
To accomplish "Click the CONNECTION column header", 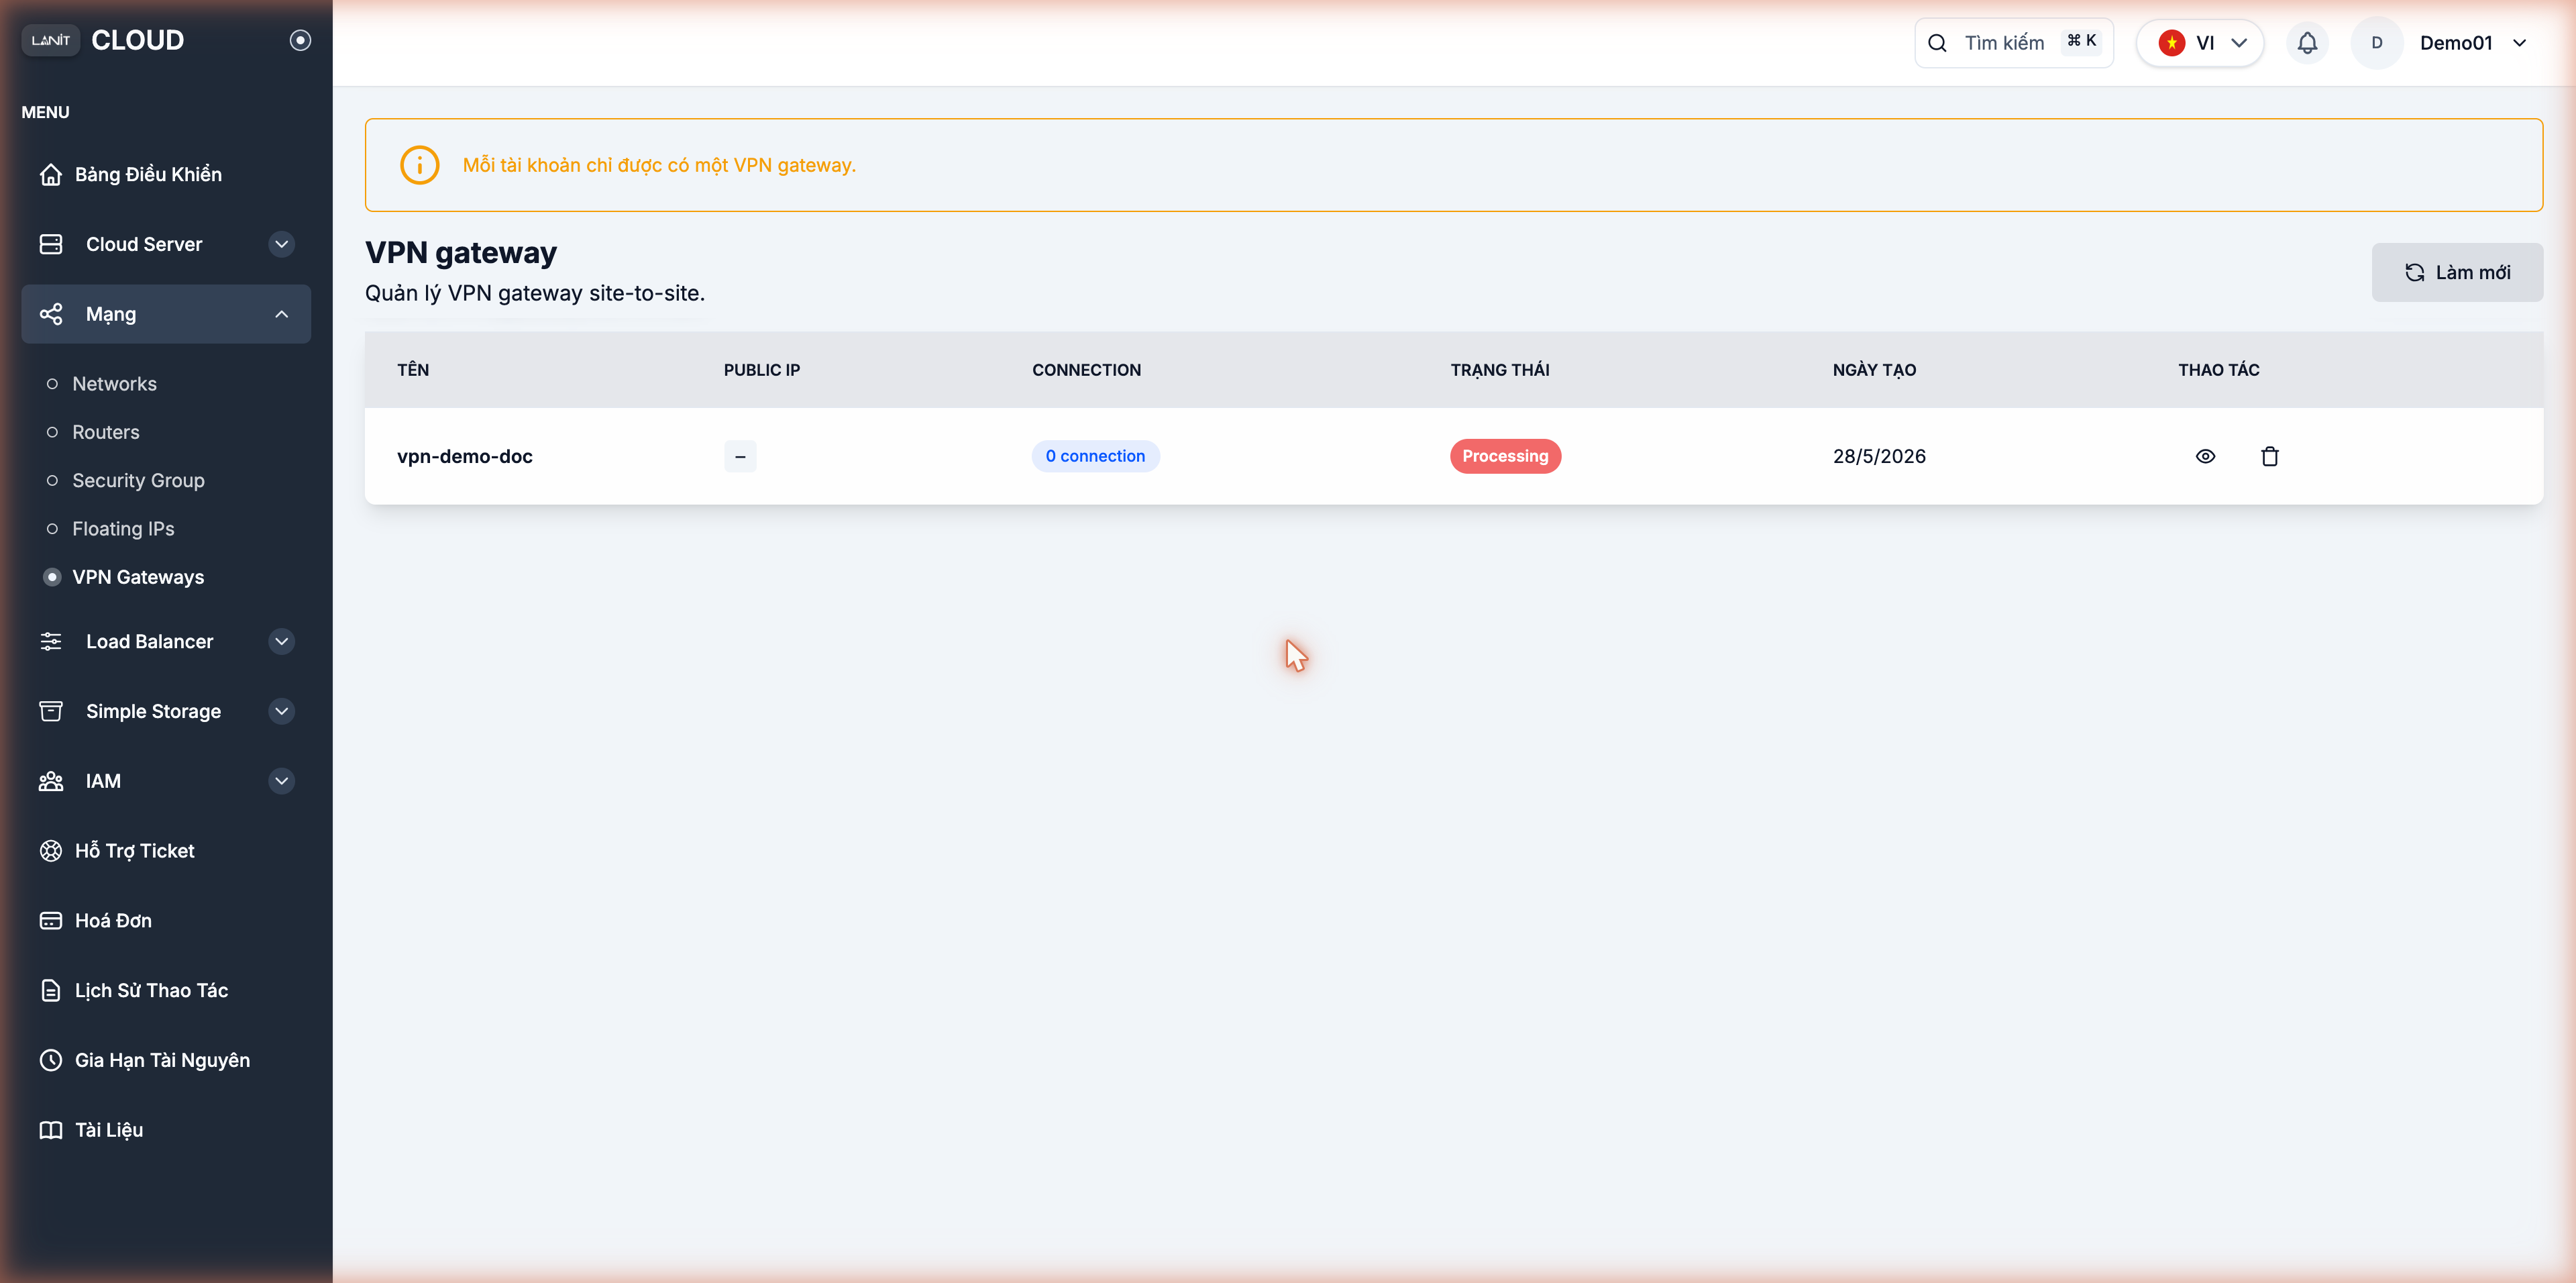I will [x=1086, y=370].
